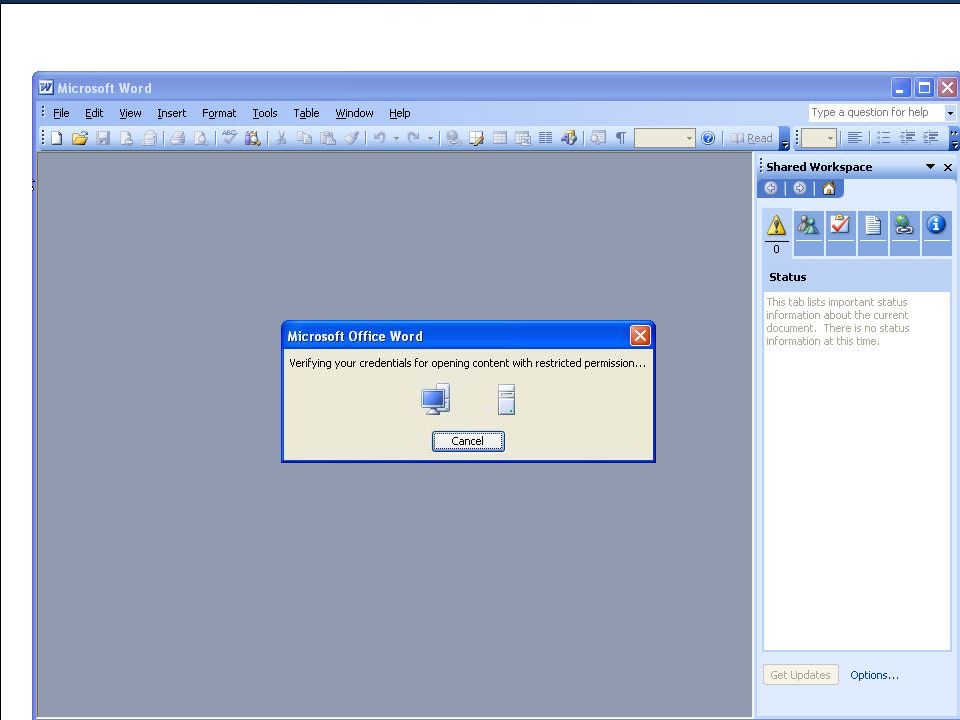Viewport: 960px width, 720px height.
Task: Open Tables and Borders toolbar icon
Action: (x=476, y=138)
